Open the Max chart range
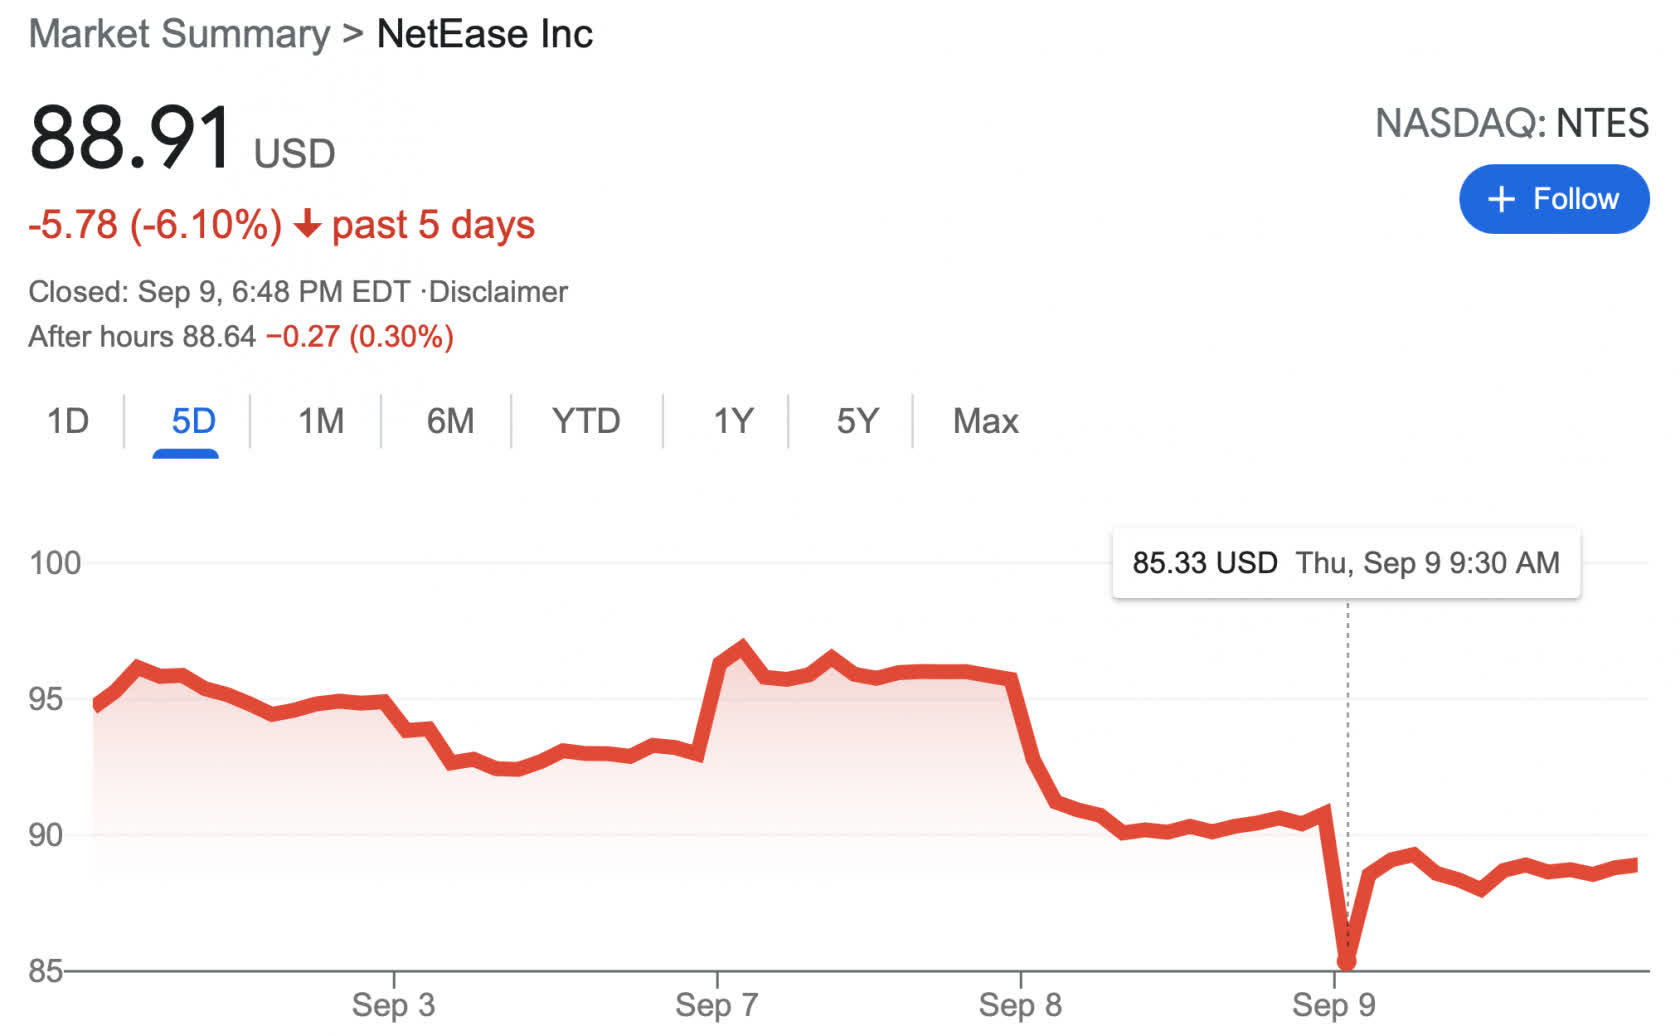This screenshot has height=1036, width=1680. pos(985,421)
